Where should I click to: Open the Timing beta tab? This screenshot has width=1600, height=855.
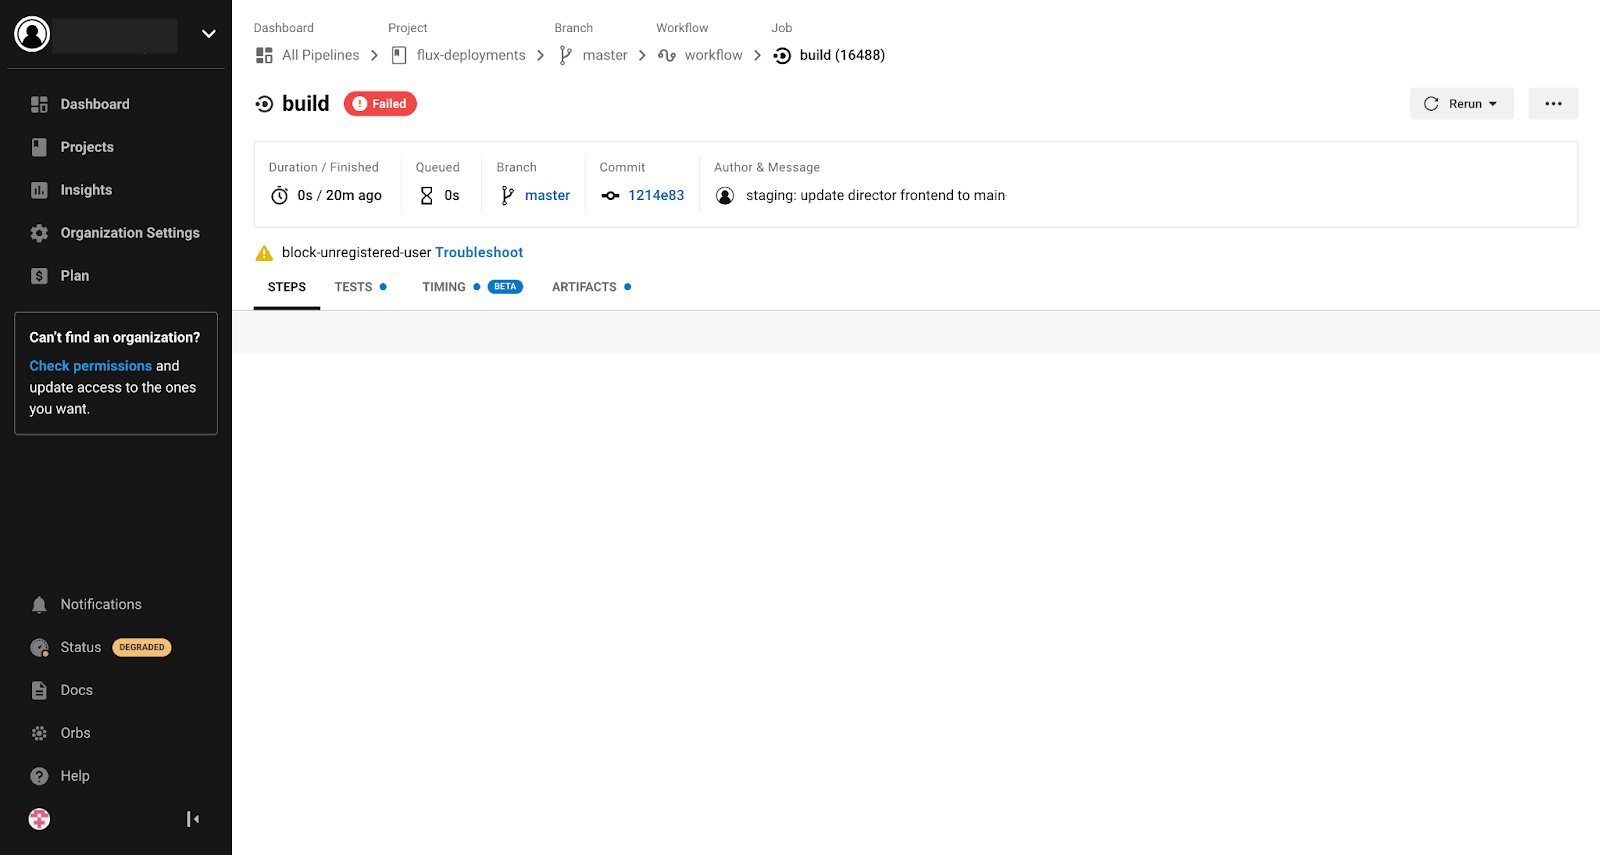coord(444,287)
